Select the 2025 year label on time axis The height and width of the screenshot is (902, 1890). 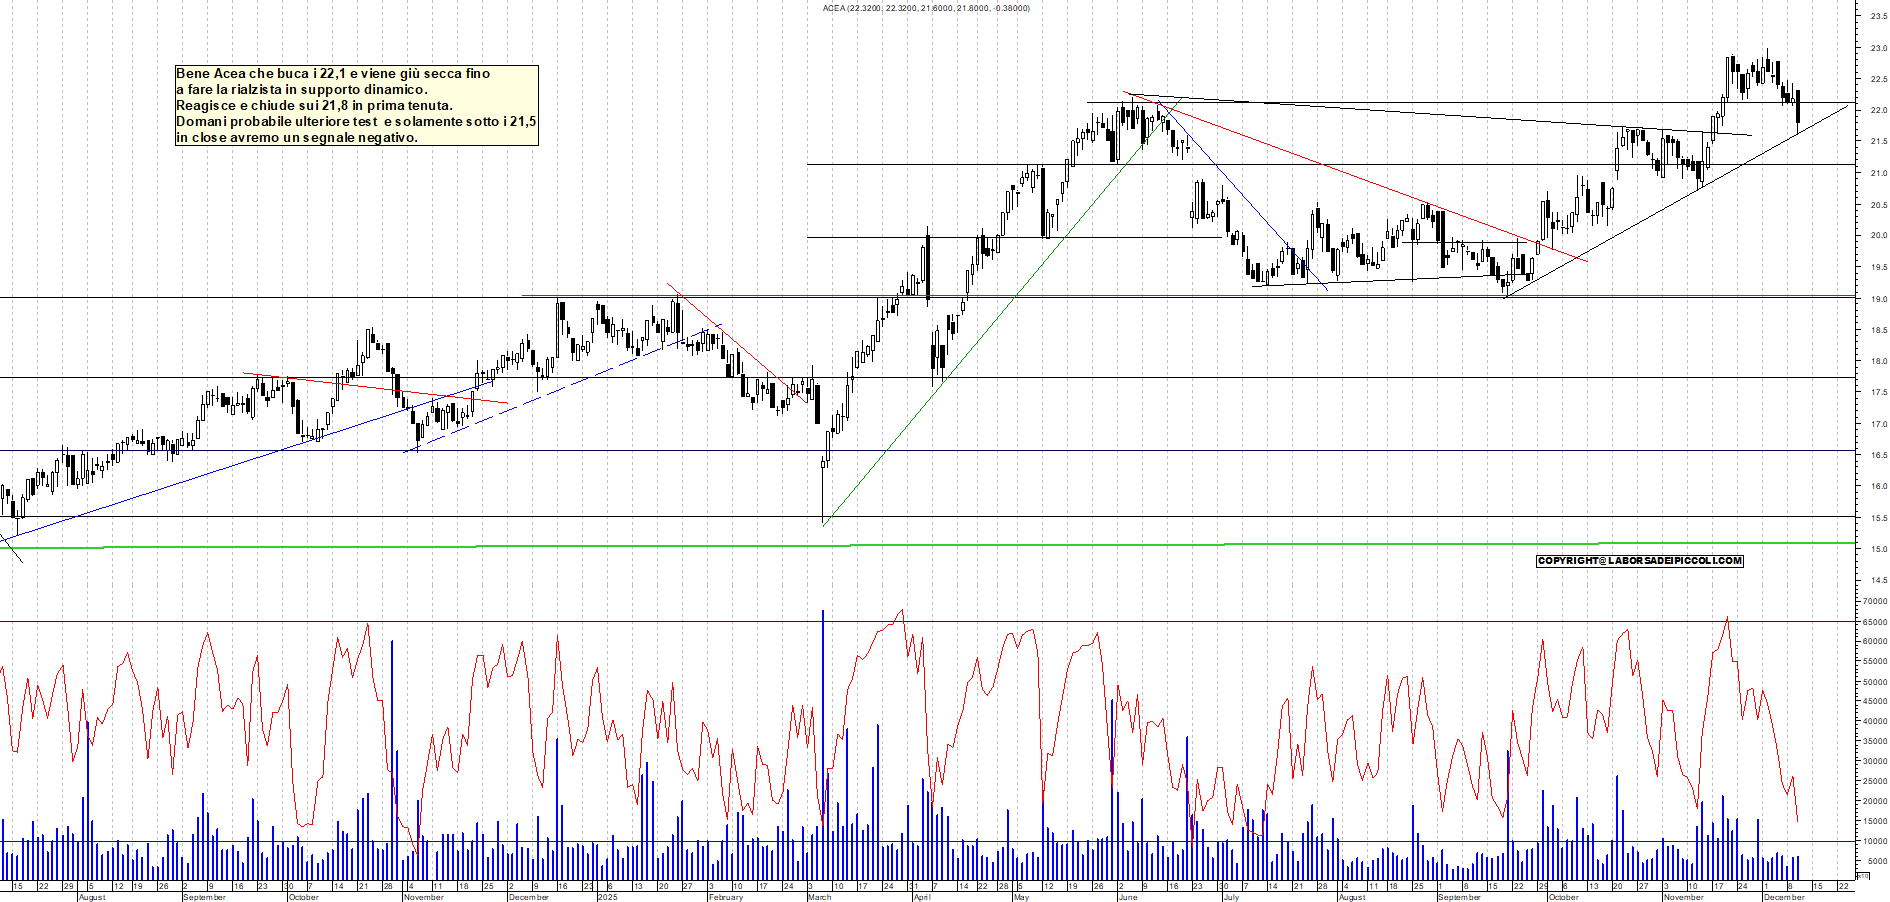tap(607, 897)
